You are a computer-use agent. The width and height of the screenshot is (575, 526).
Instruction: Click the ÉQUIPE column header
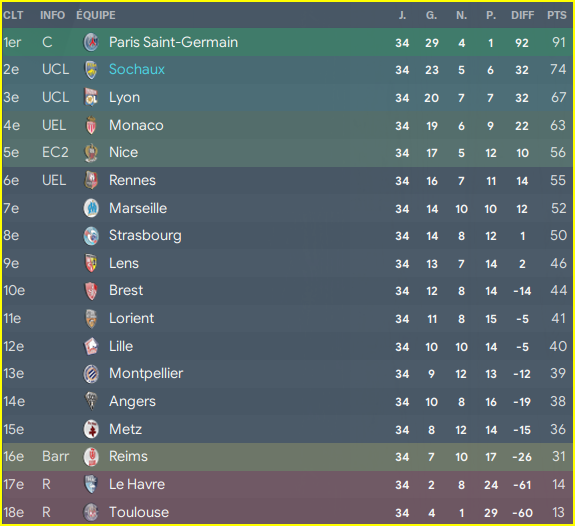[96, 15]
